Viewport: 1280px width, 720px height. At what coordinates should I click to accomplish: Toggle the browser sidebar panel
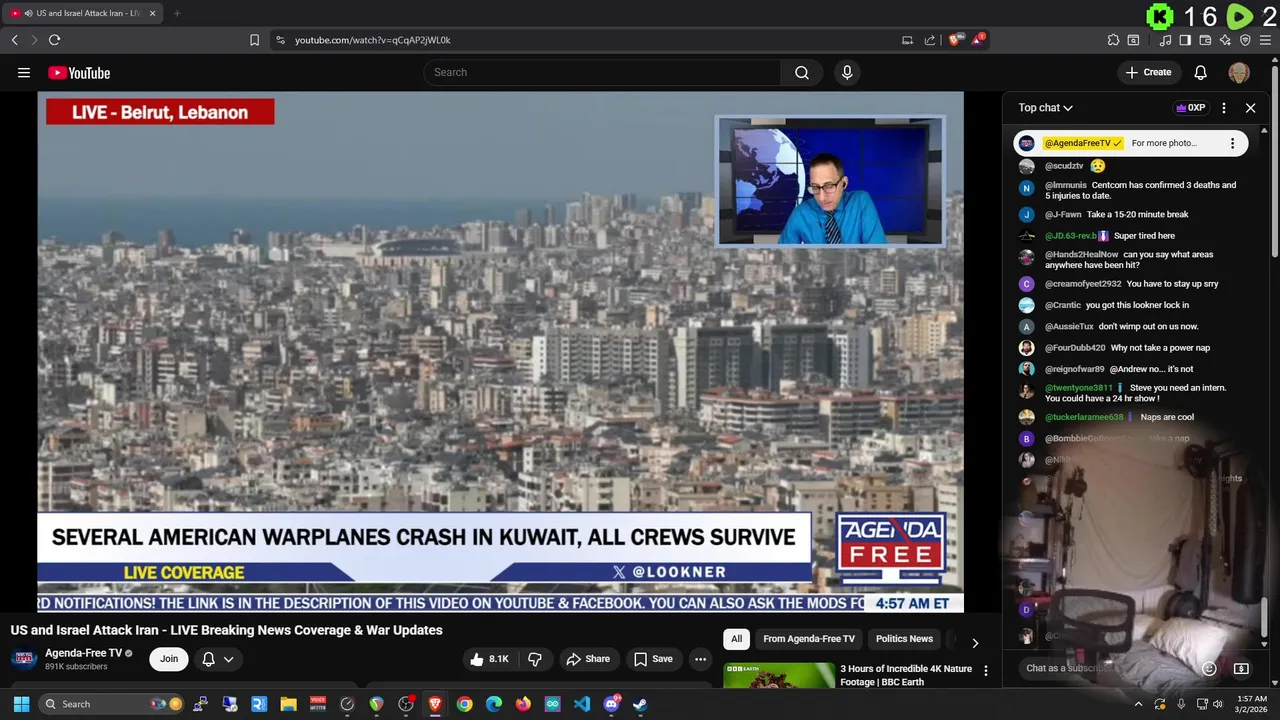pos(1185,40)
